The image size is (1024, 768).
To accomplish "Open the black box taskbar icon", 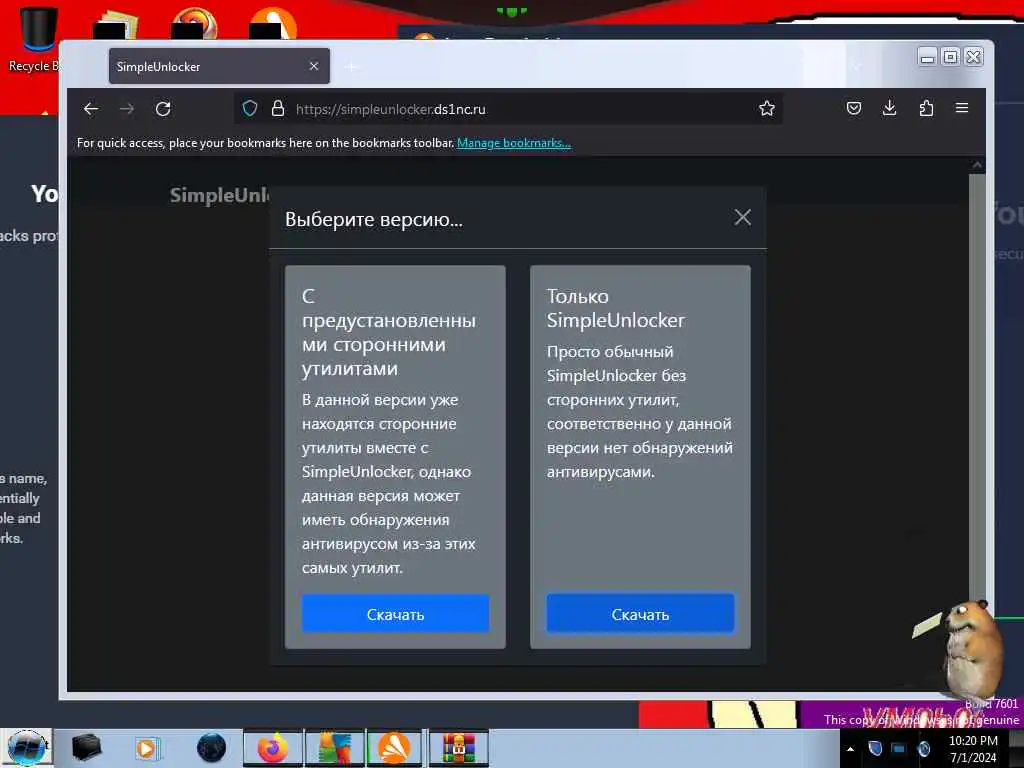I will (x=86, y=747).
